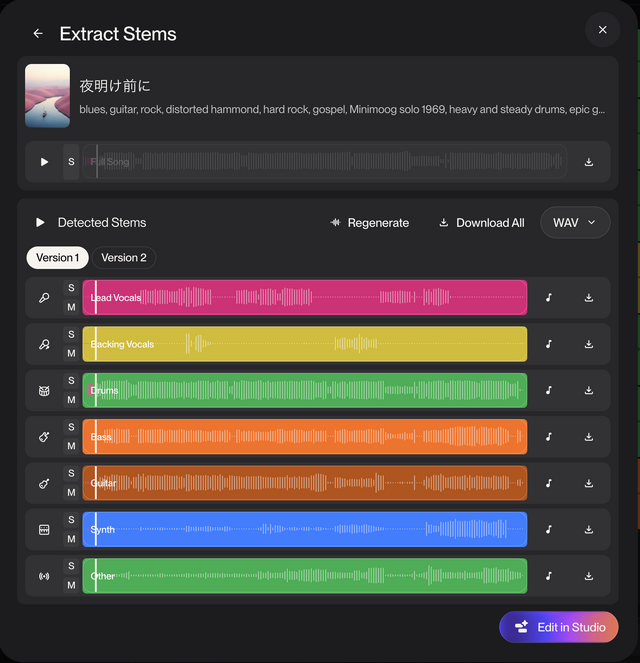Download the full song track

[589, 162]
